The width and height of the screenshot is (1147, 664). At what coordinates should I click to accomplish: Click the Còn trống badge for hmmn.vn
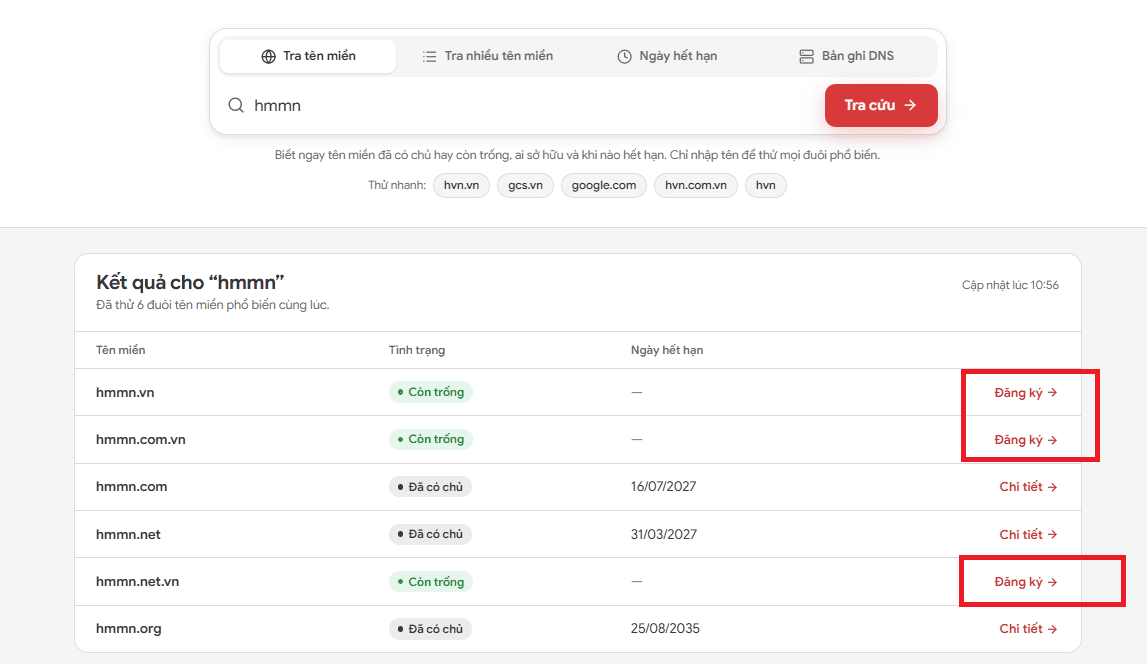(x=431, y=392)
